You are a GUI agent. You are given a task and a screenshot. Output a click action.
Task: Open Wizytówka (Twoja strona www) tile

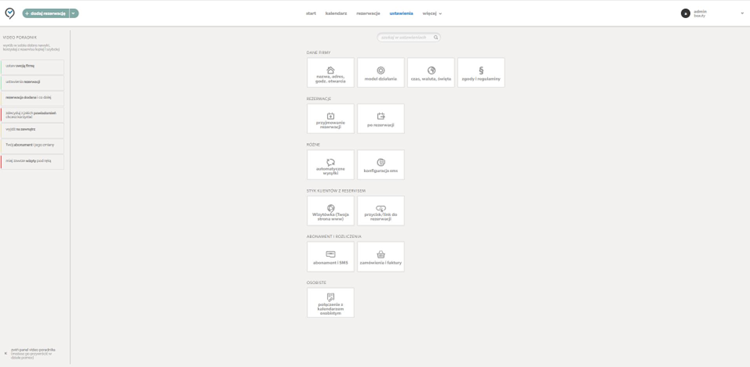[331, 211]
